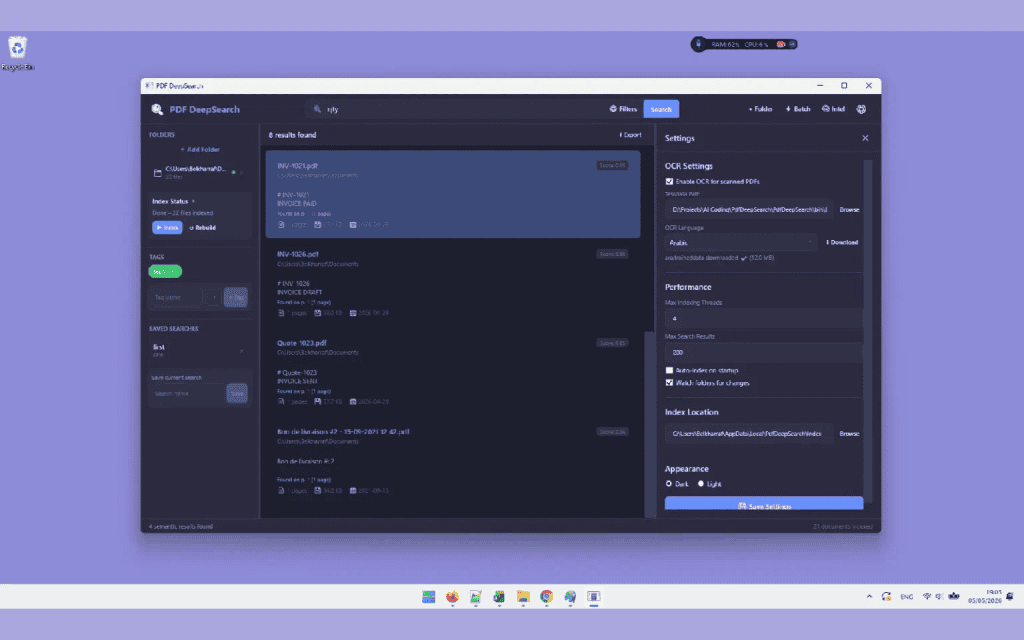Click the settings gear icon in header

861,109
